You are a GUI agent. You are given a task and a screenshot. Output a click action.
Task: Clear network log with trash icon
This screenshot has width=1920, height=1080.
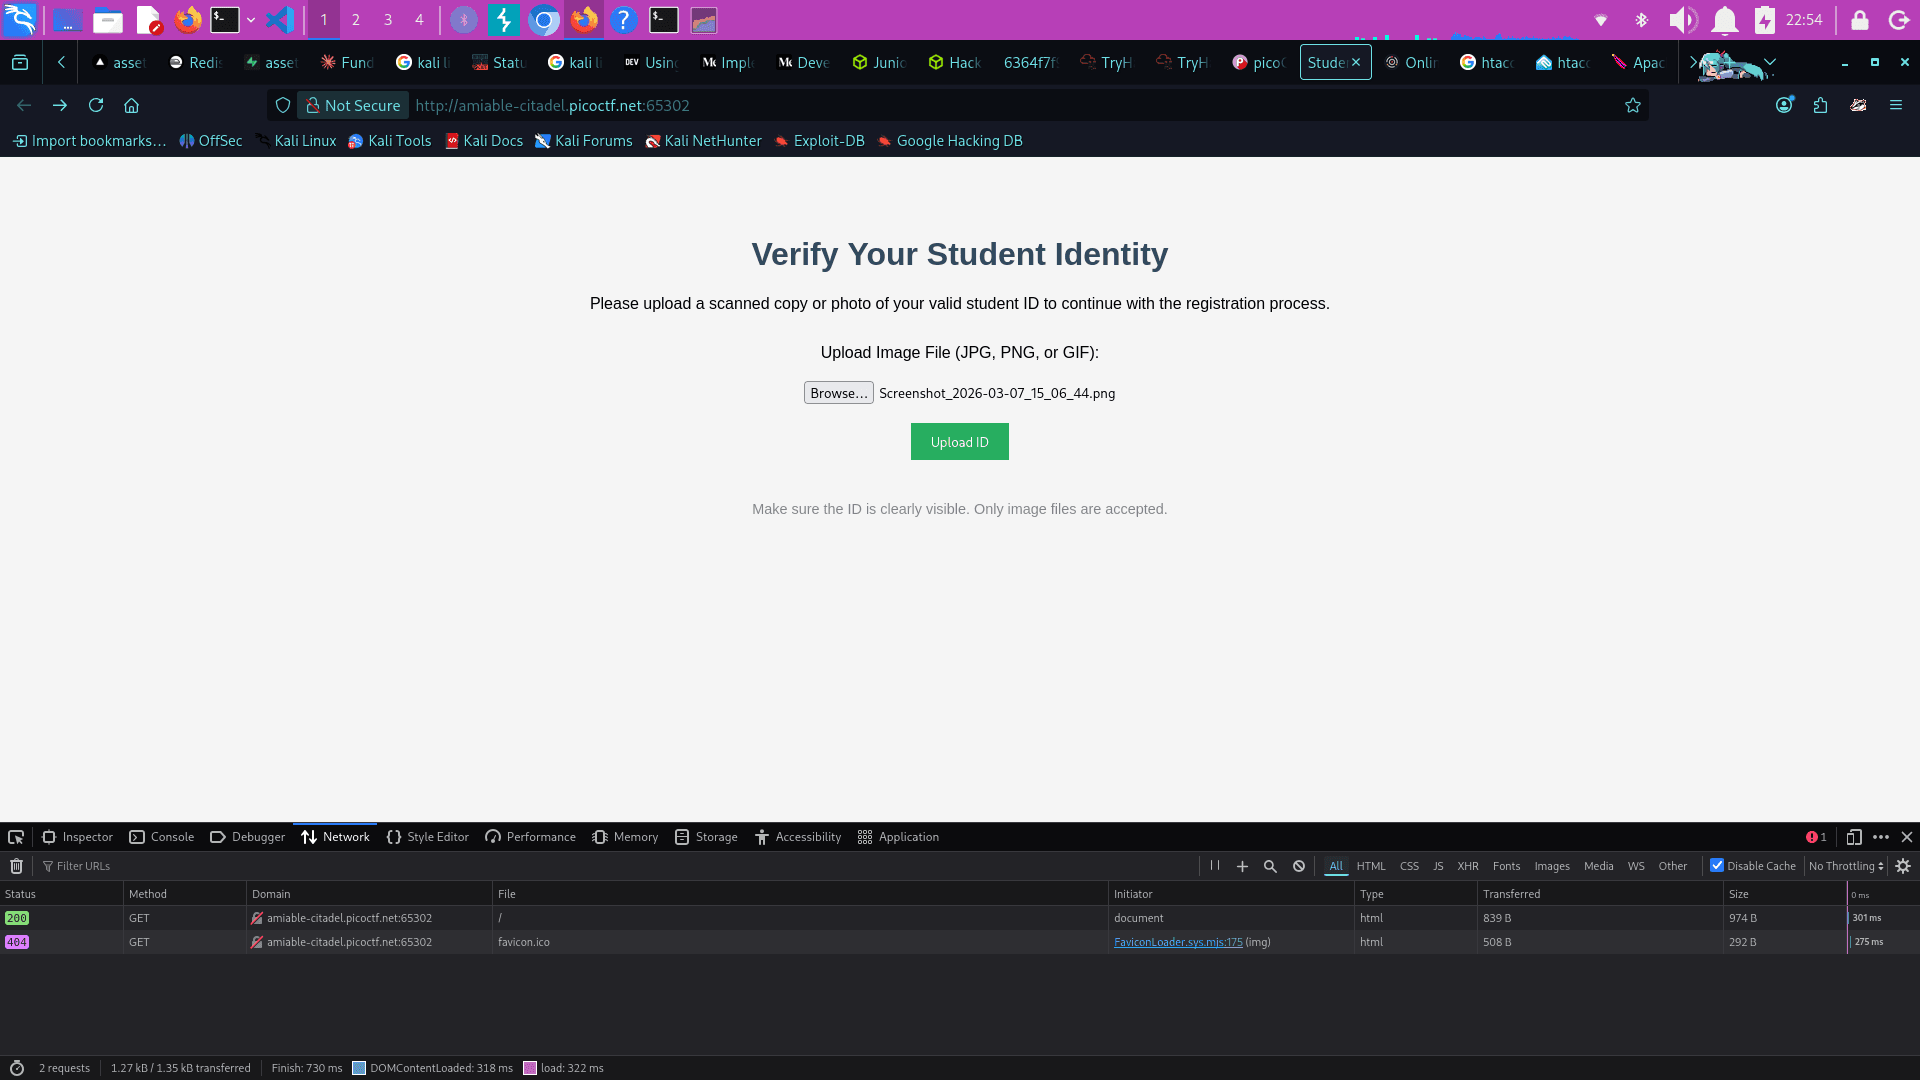[x=16, y=866]
